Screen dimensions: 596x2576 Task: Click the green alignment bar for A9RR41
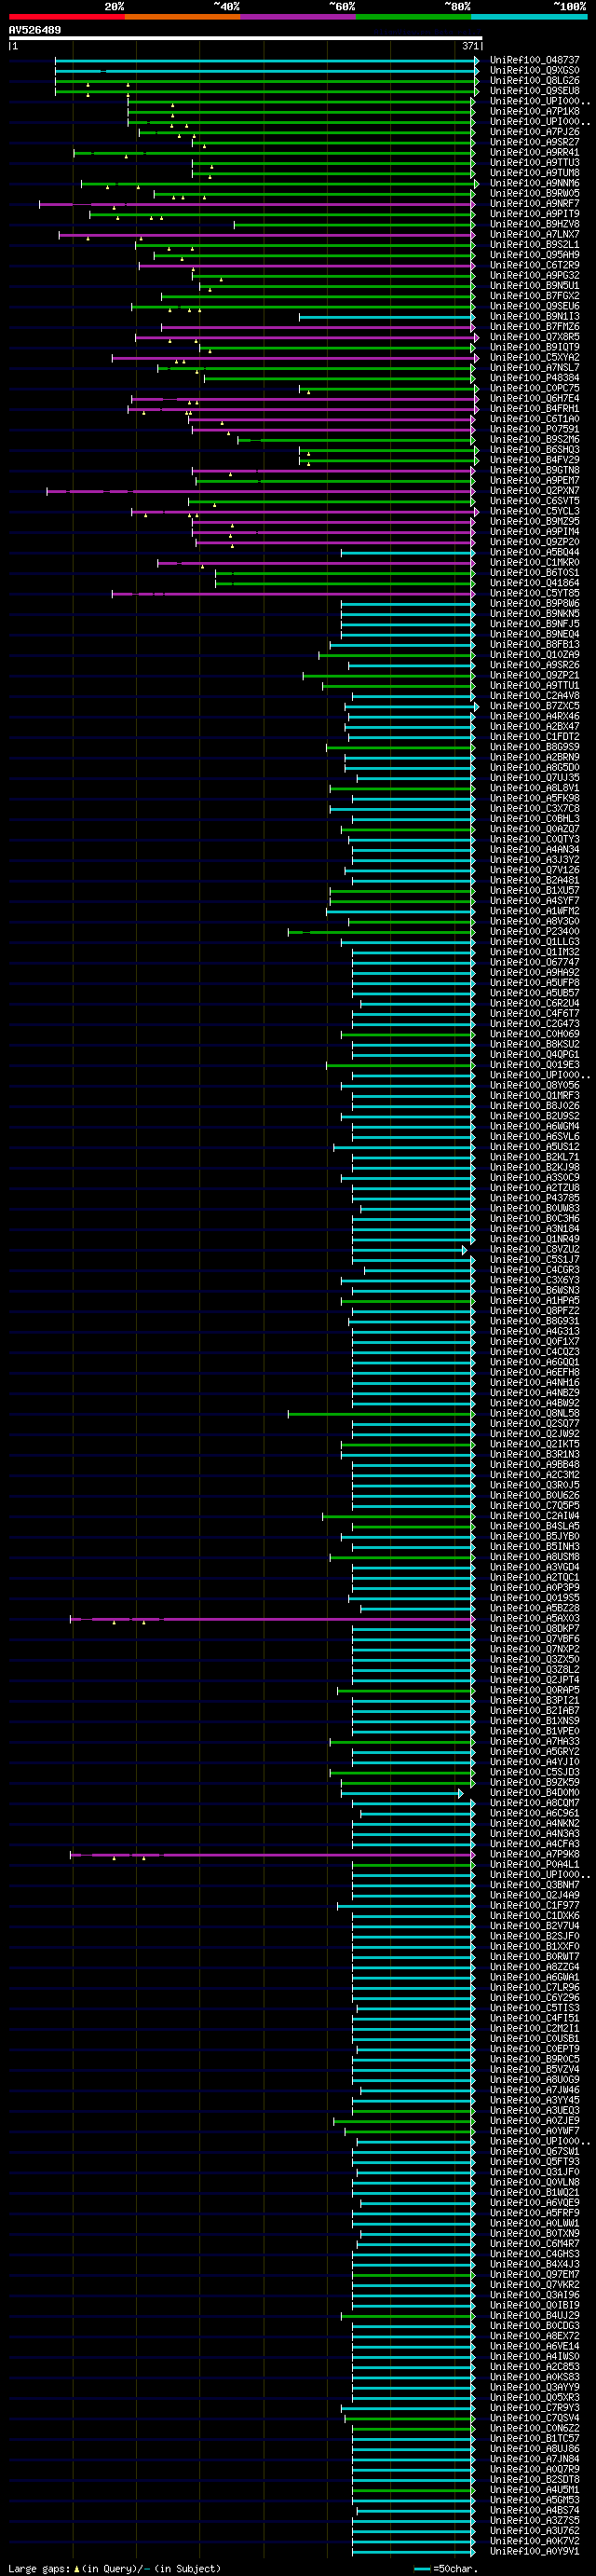(x=274, y=153)
